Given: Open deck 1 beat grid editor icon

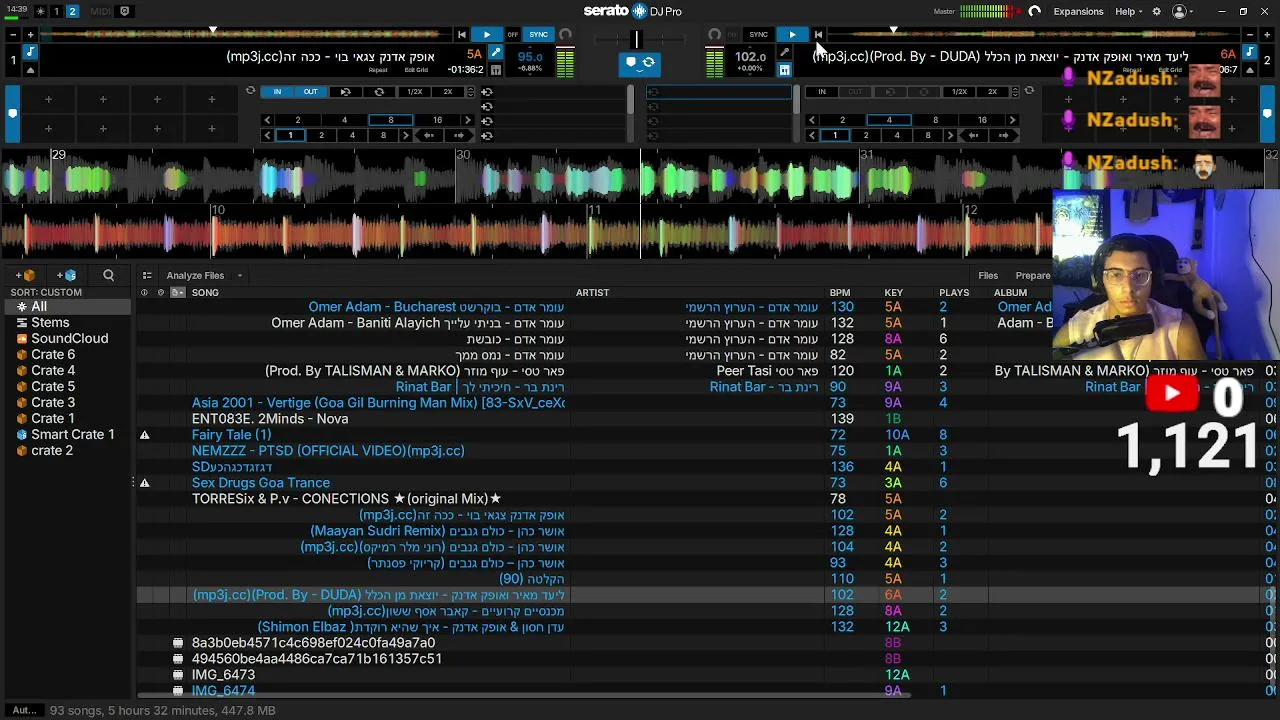Looking at the screenshot, I should (496, 70).
